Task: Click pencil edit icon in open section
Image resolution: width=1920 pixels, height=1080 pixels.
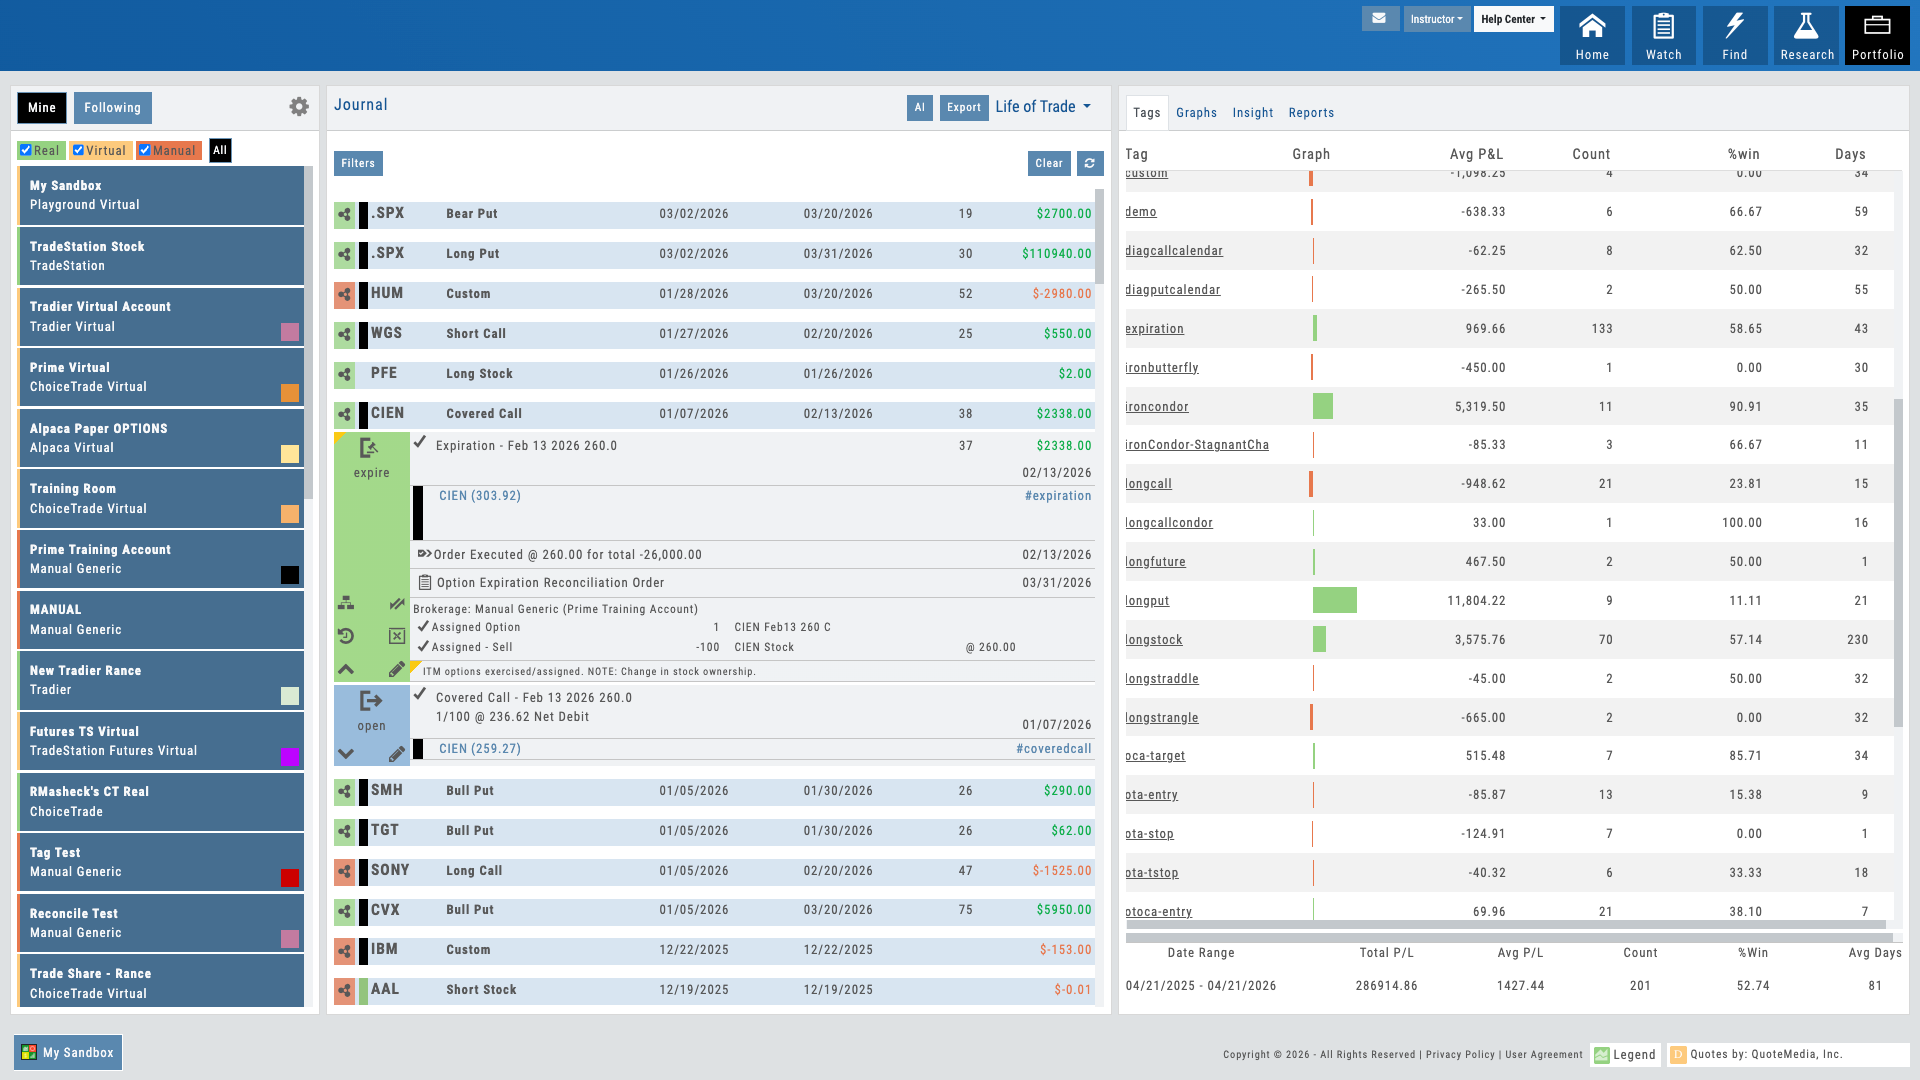Action: [396, 754]
